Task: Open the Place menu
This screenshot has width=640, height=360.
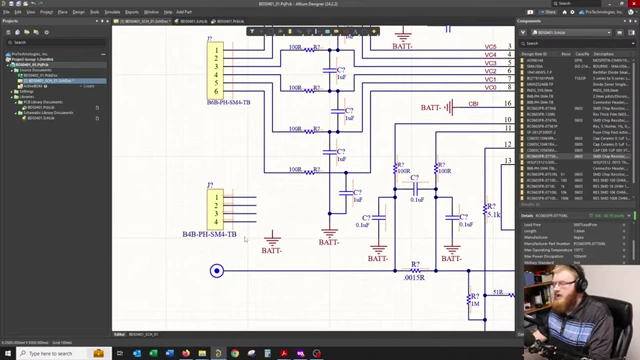Action: point(62,12)
